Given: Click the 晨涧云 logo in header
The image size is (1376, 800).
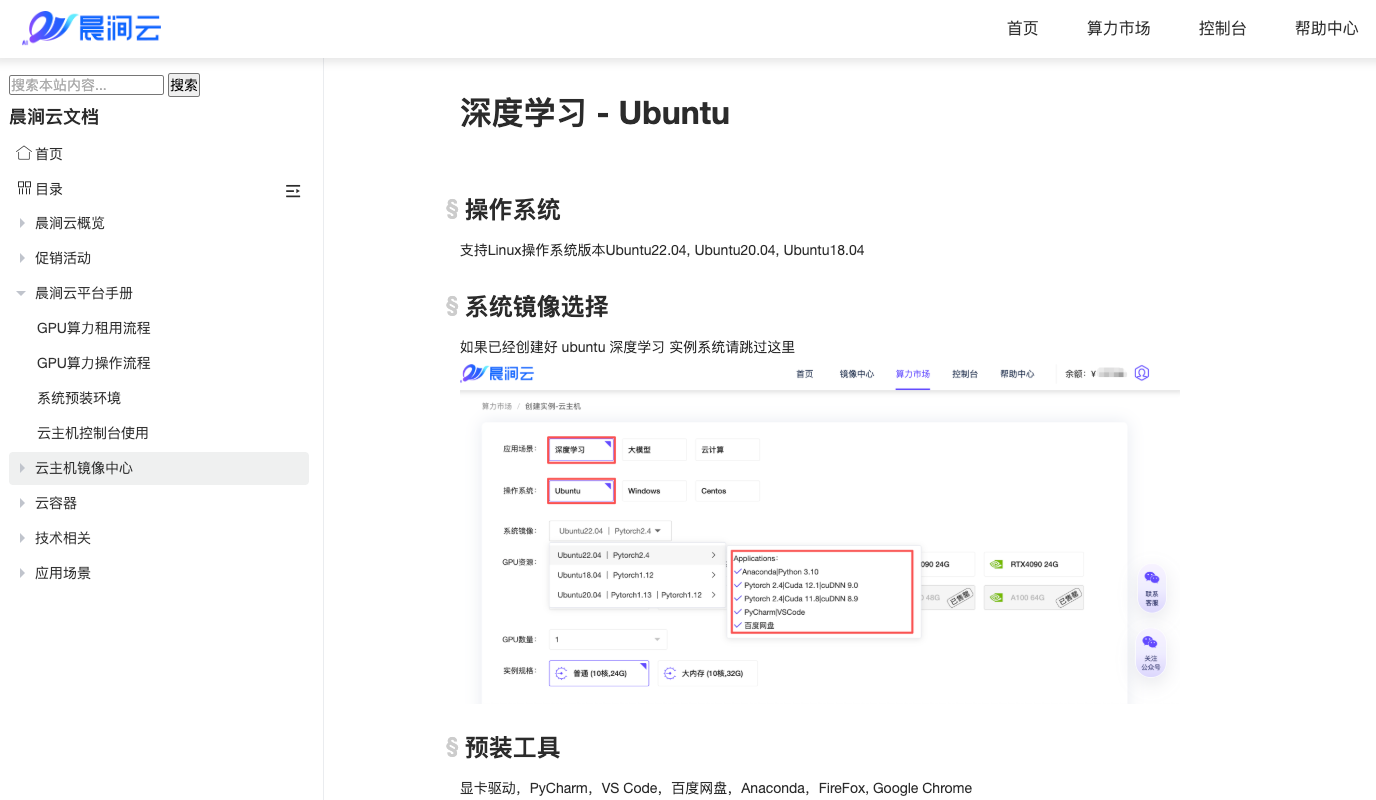Looking at the screenshot, I should pyautogui.click(x=92, y=28).
